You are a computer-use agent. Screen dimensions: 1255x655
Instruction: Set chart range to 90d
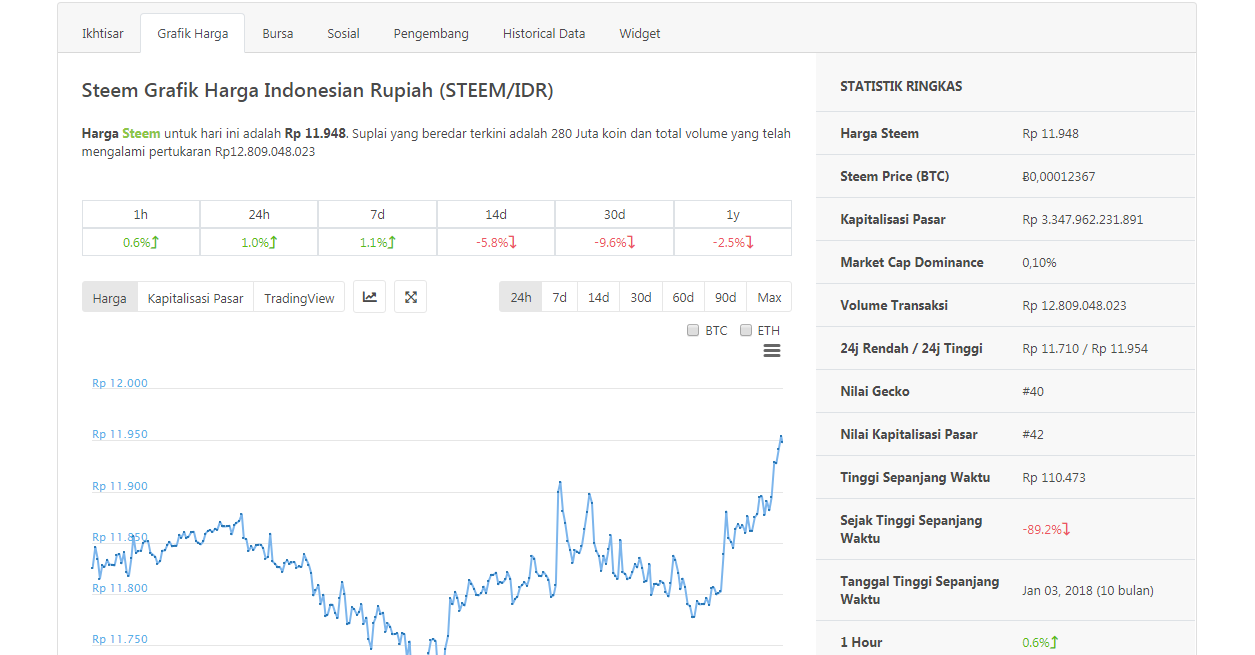(x=726, y=297)
